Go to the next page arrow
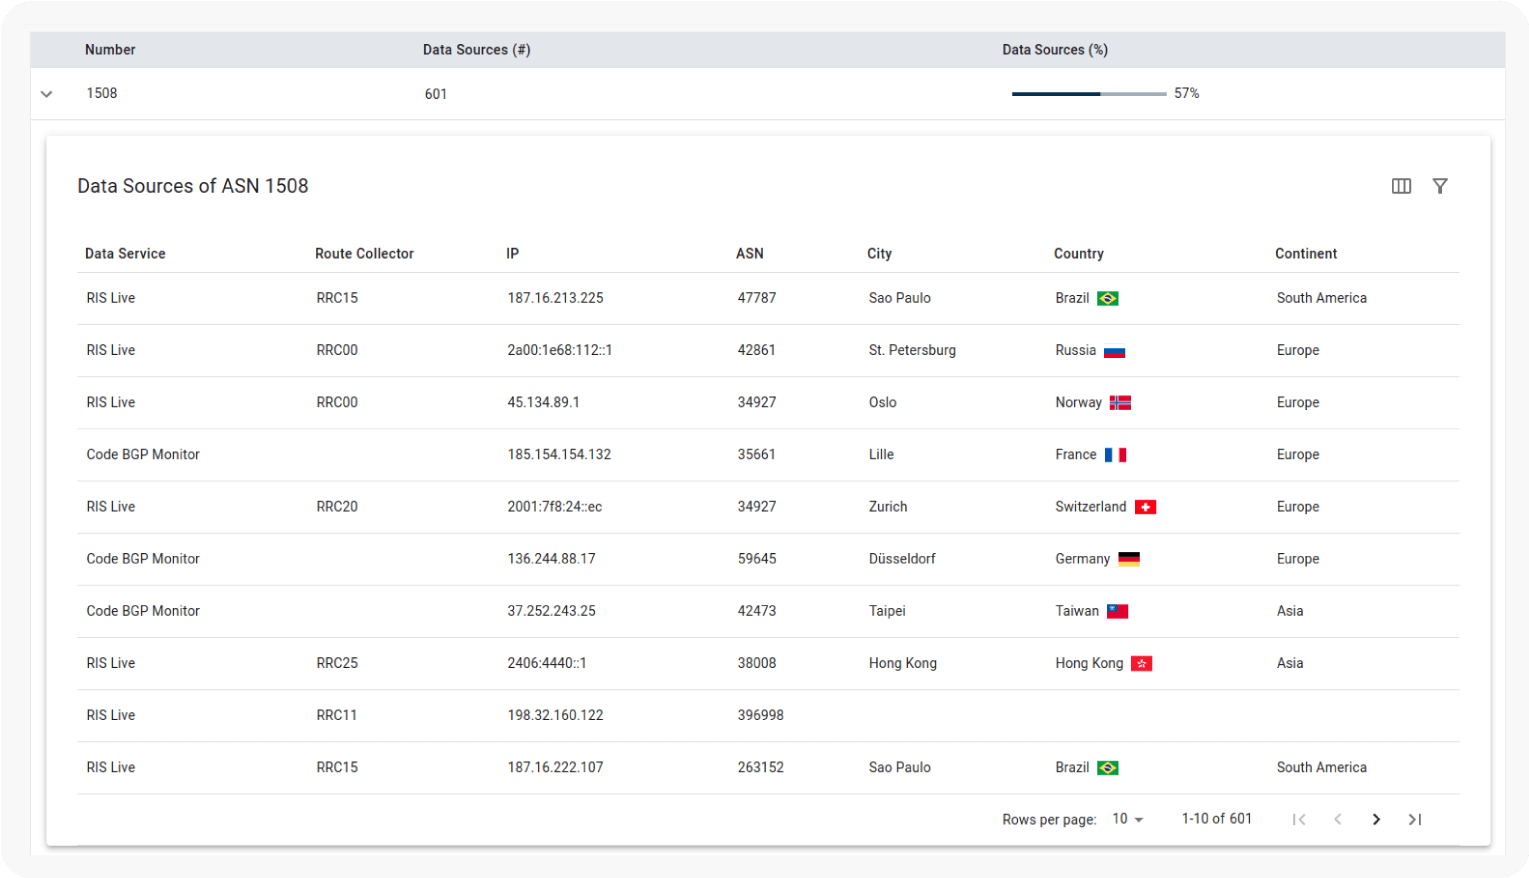The width and height of the screenshot is (1529, 878). point(1376,819)
